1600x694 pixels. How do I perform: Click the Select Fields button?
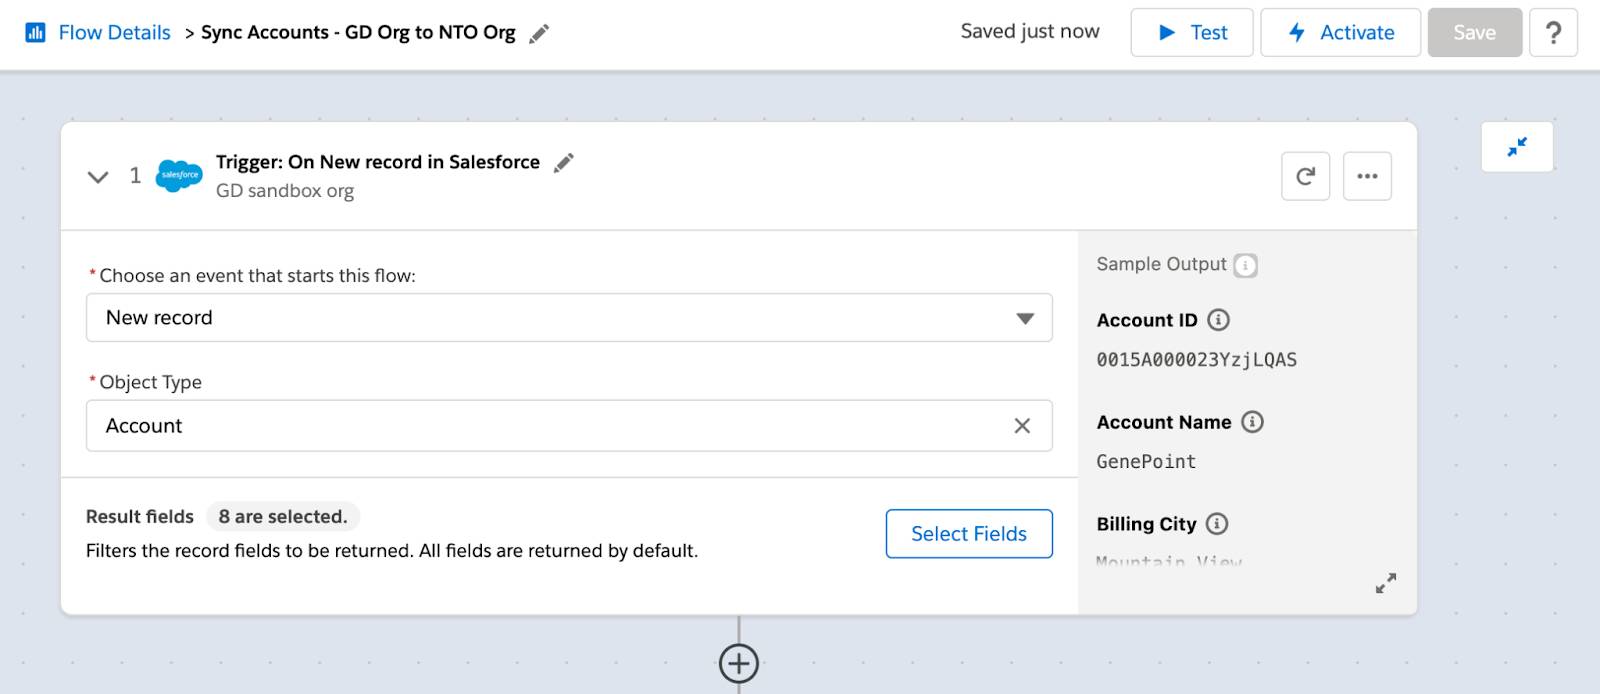[x=969, y=534]
